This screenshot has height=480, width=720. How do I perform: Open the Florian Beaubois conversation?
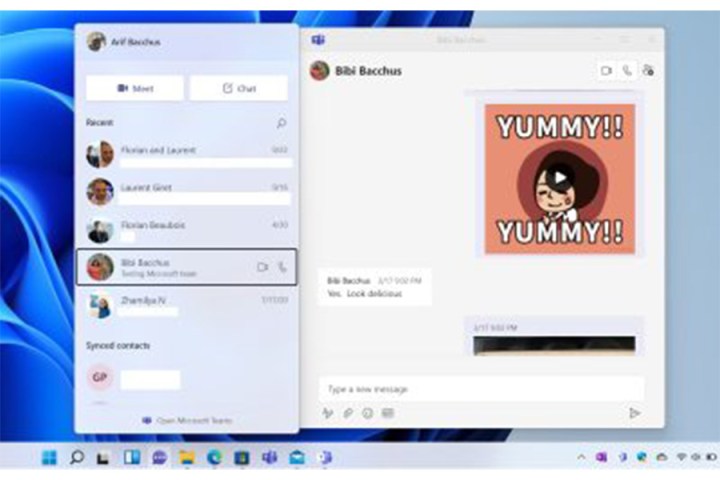pyautogui.click(x=187, y=230)
